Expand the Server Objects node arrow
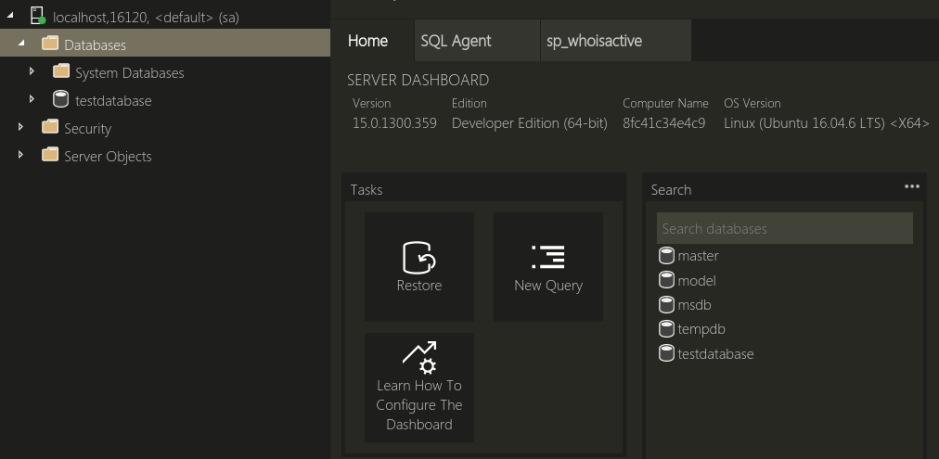Viewport: 939px width, 459px height. pyautogui.click(x=22, y=156)
